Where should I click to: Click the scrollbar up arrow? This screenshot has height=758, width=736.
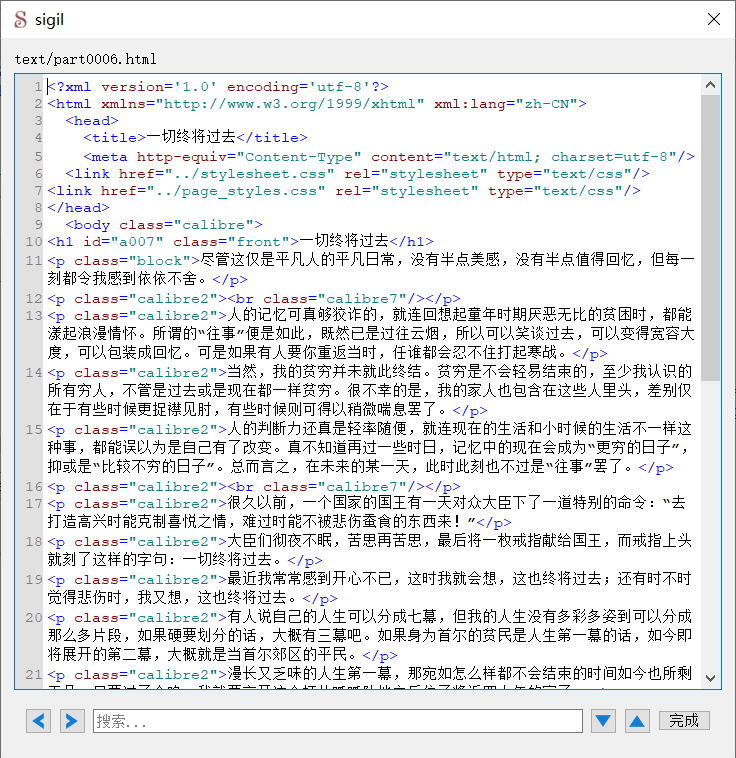pyautogui.click(x=710, y=85)
